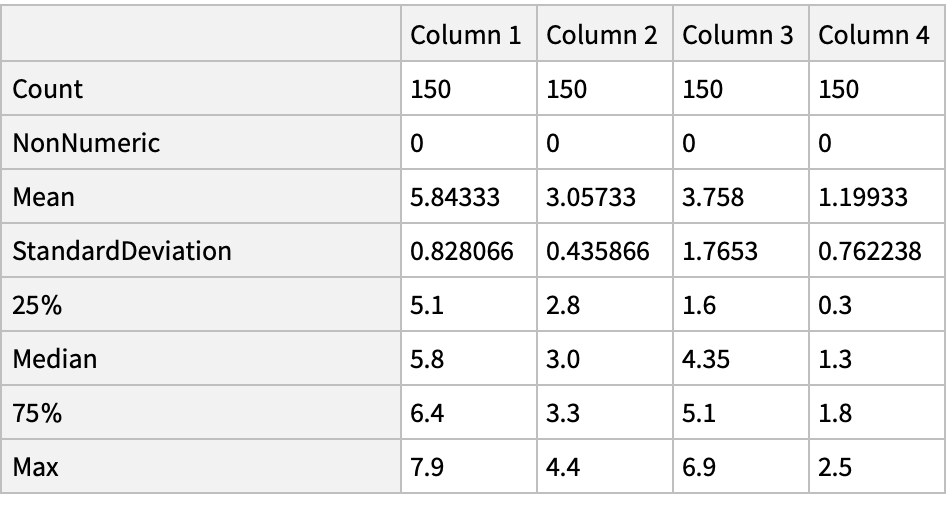Viewport: 946px width, 528px height.
Task: Click the max value 7.9
Action: tap(427, 466)
